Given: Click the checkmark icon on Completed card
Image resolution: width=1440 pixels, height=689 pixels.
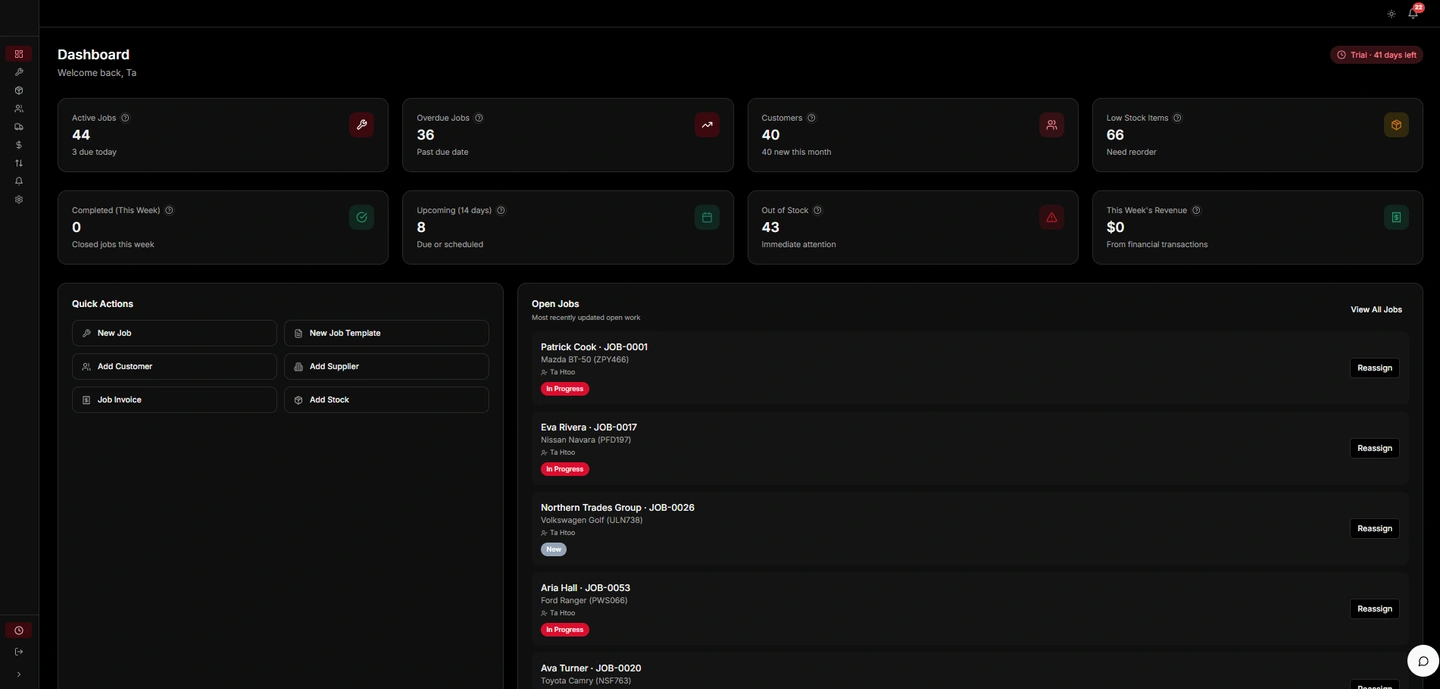Looking at the screenshot, I should (362, 217).
